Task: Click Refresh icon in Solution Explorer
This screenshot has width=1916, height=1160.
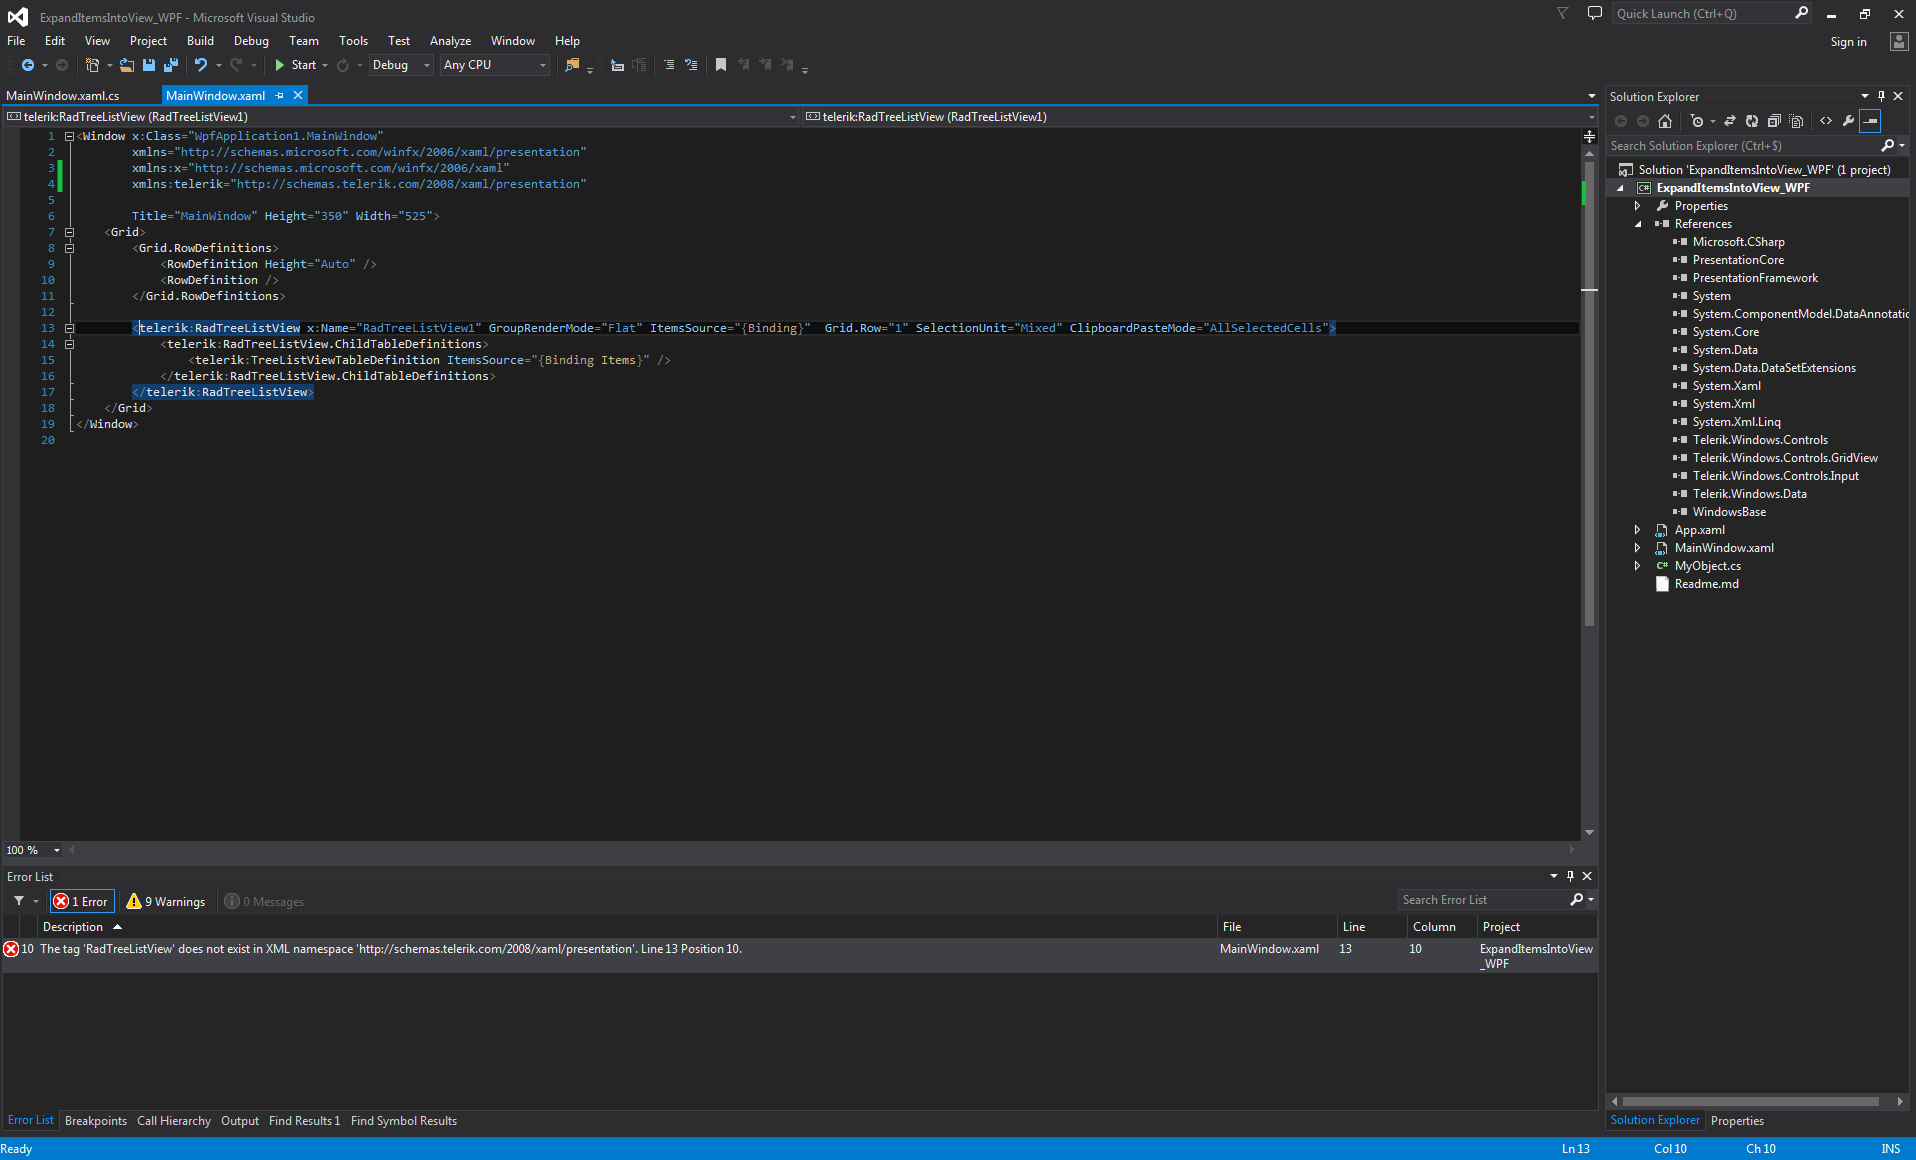Action: pos(1751,121)
